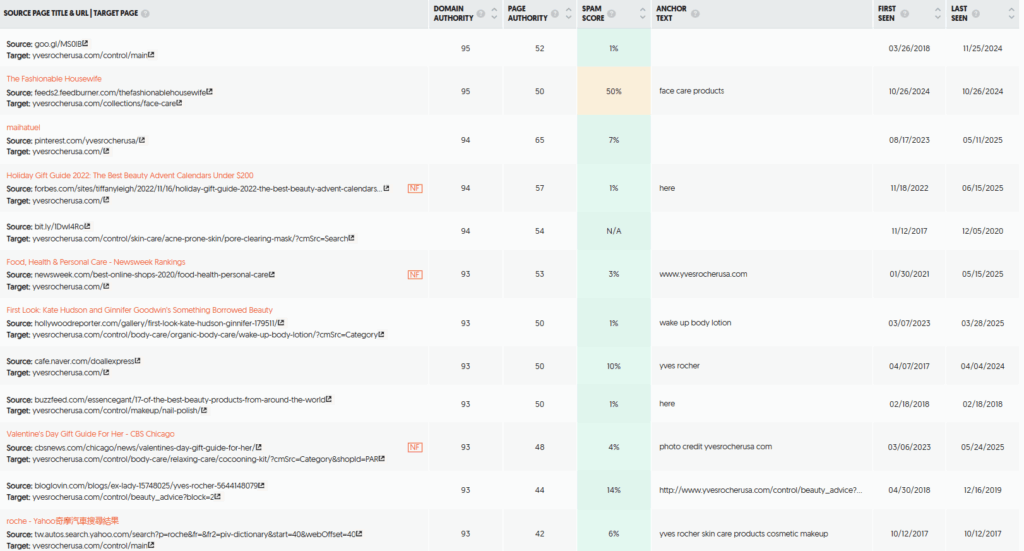The image size is (1024, 551).
Task: Open external link icon for cafe.naver.com/doallexpress source
Action: coord(138,361)
